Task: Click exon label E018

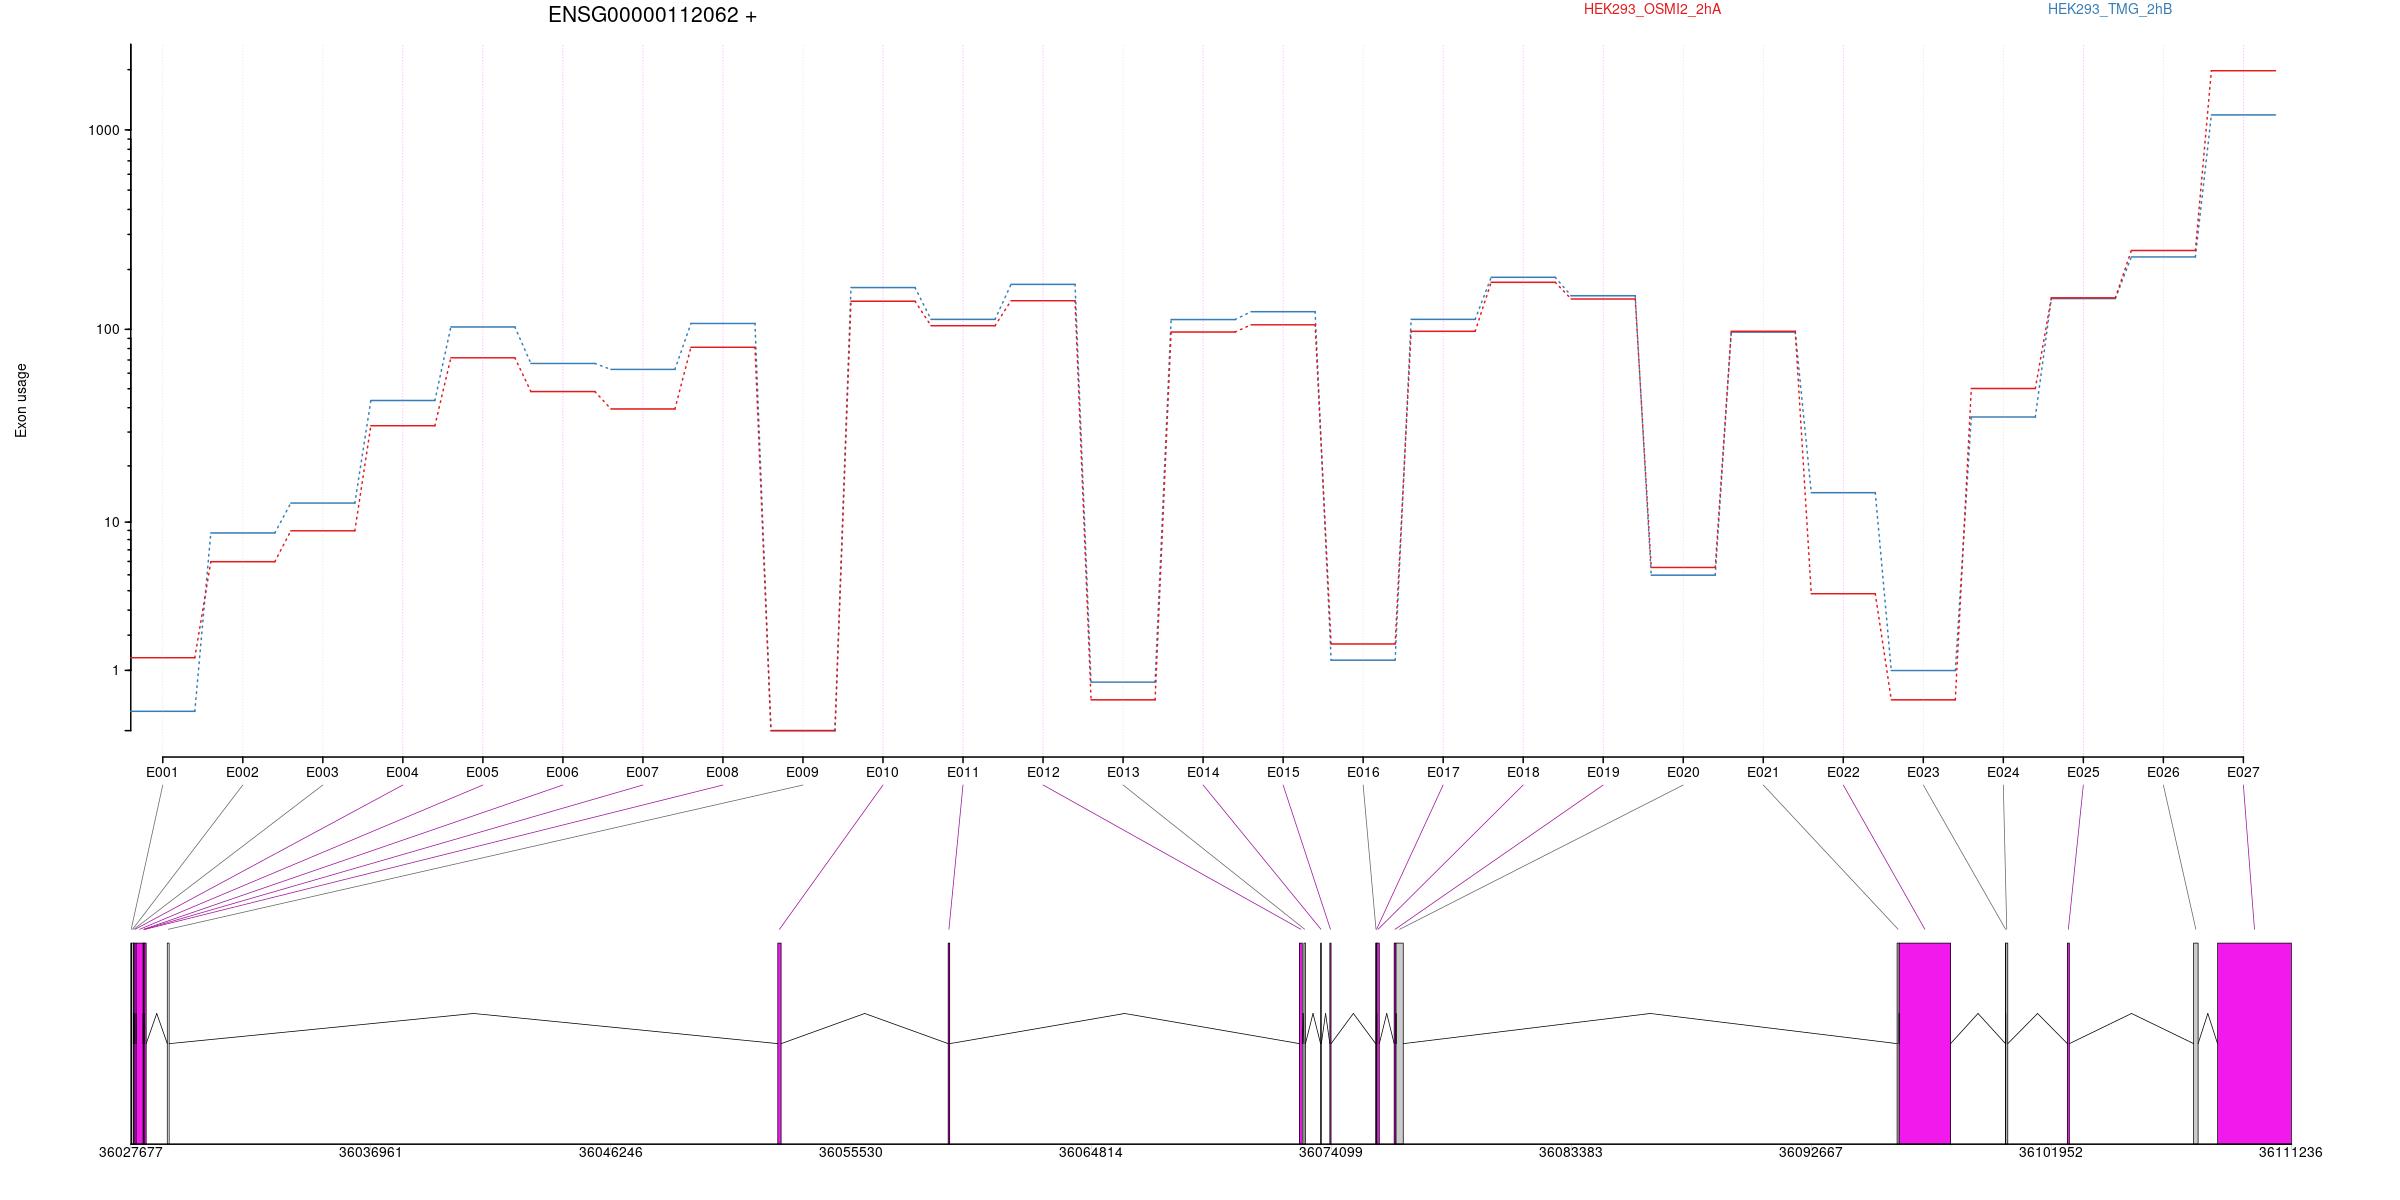Action: pyautogui.click(x=1523, y=772)
